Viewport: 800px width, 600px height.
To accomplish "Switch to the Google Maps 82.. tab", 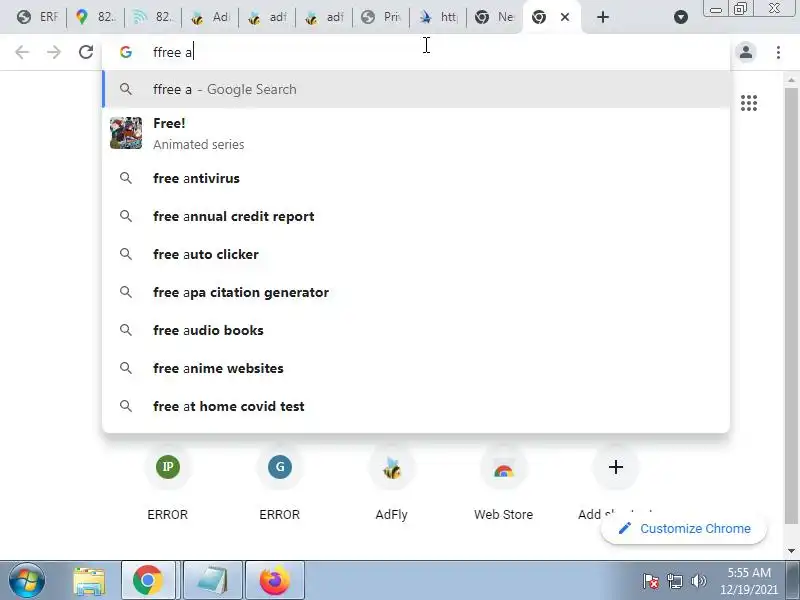I will point(95,17).
